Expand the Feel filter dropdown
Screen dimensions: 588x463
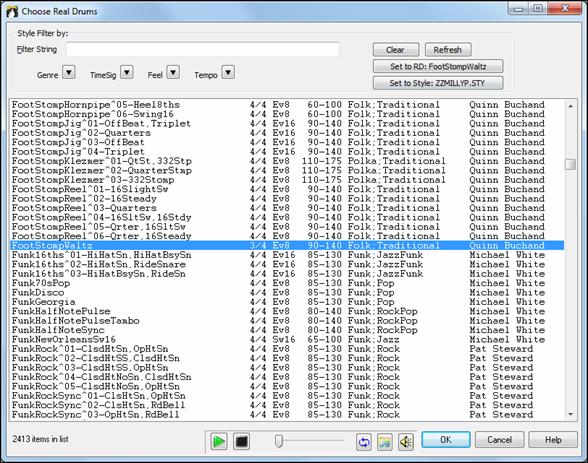coord(173,72)
